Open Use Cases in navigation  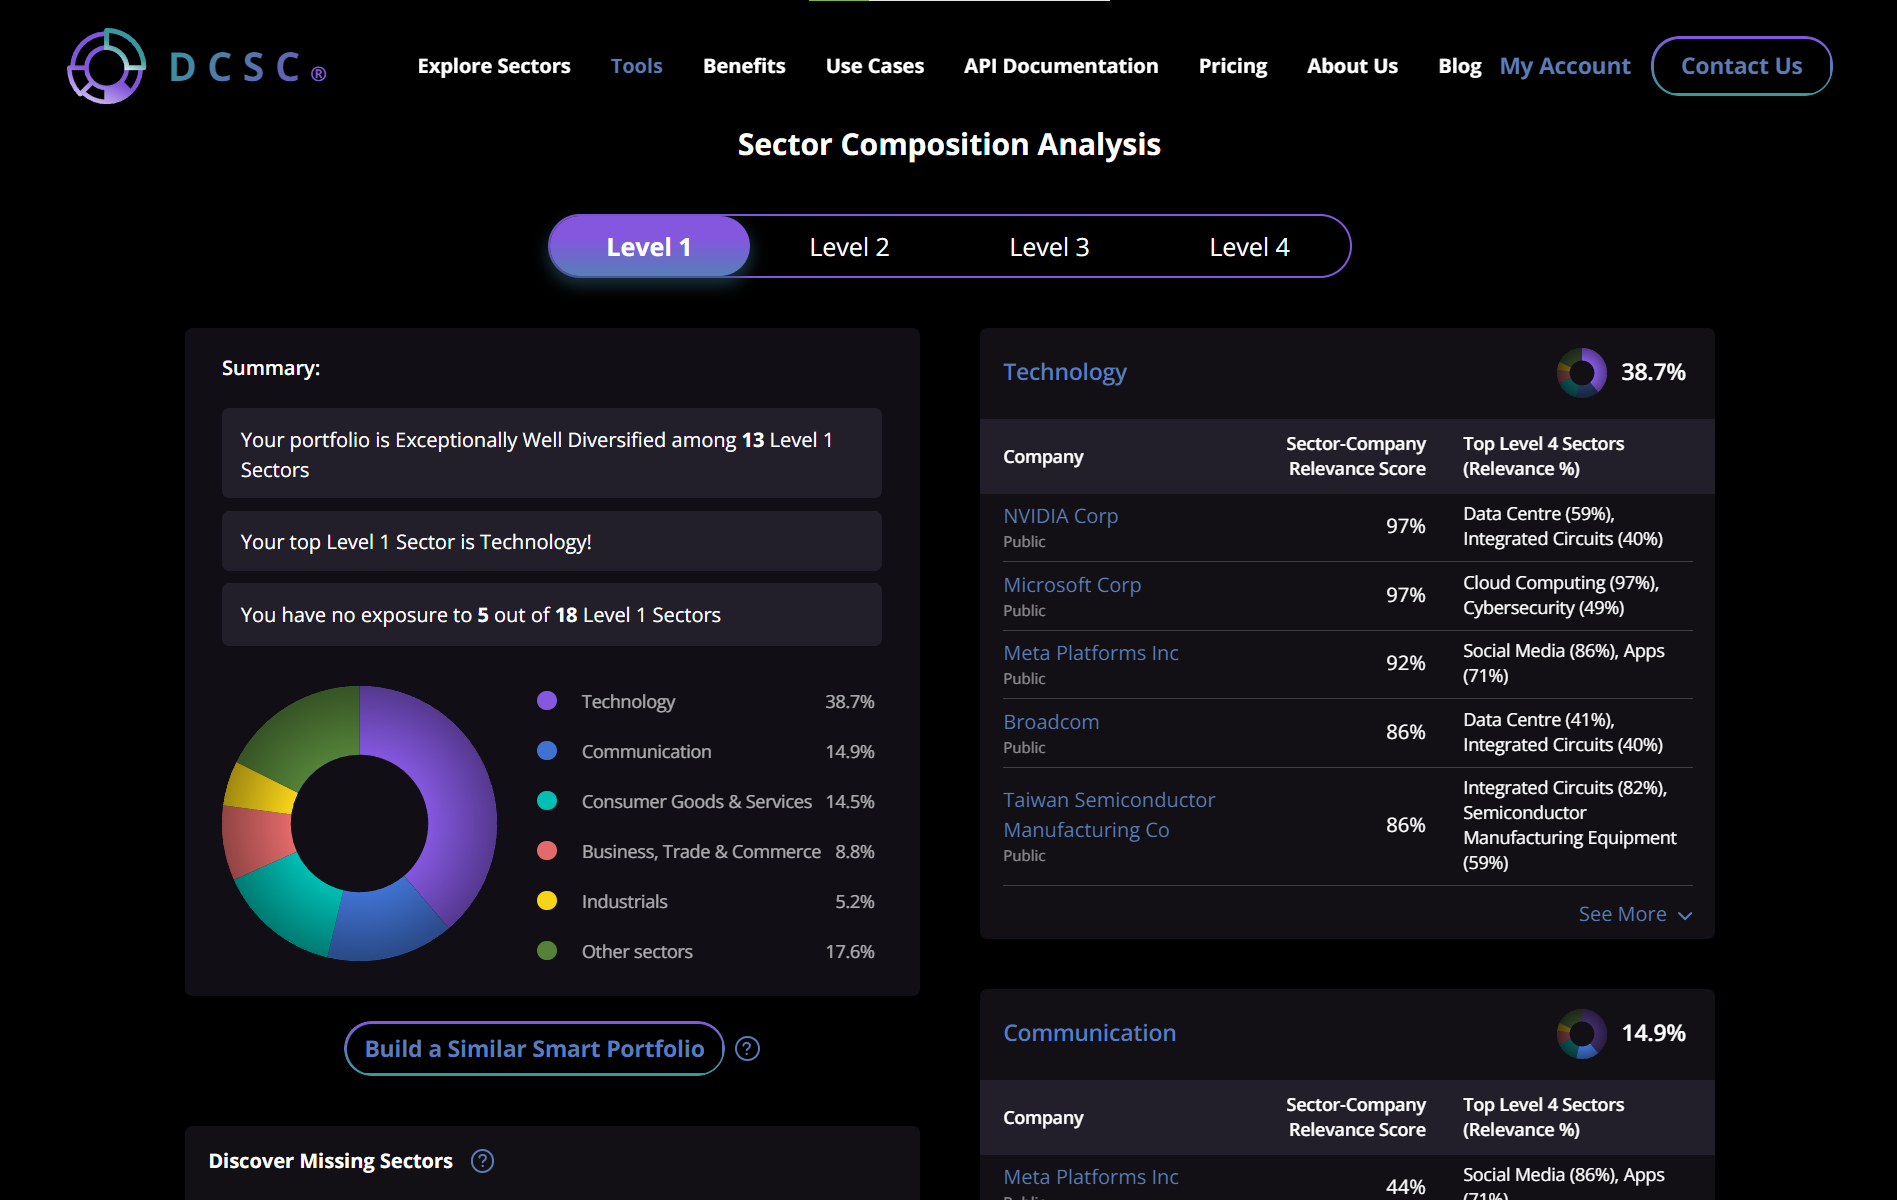(875, 66)
